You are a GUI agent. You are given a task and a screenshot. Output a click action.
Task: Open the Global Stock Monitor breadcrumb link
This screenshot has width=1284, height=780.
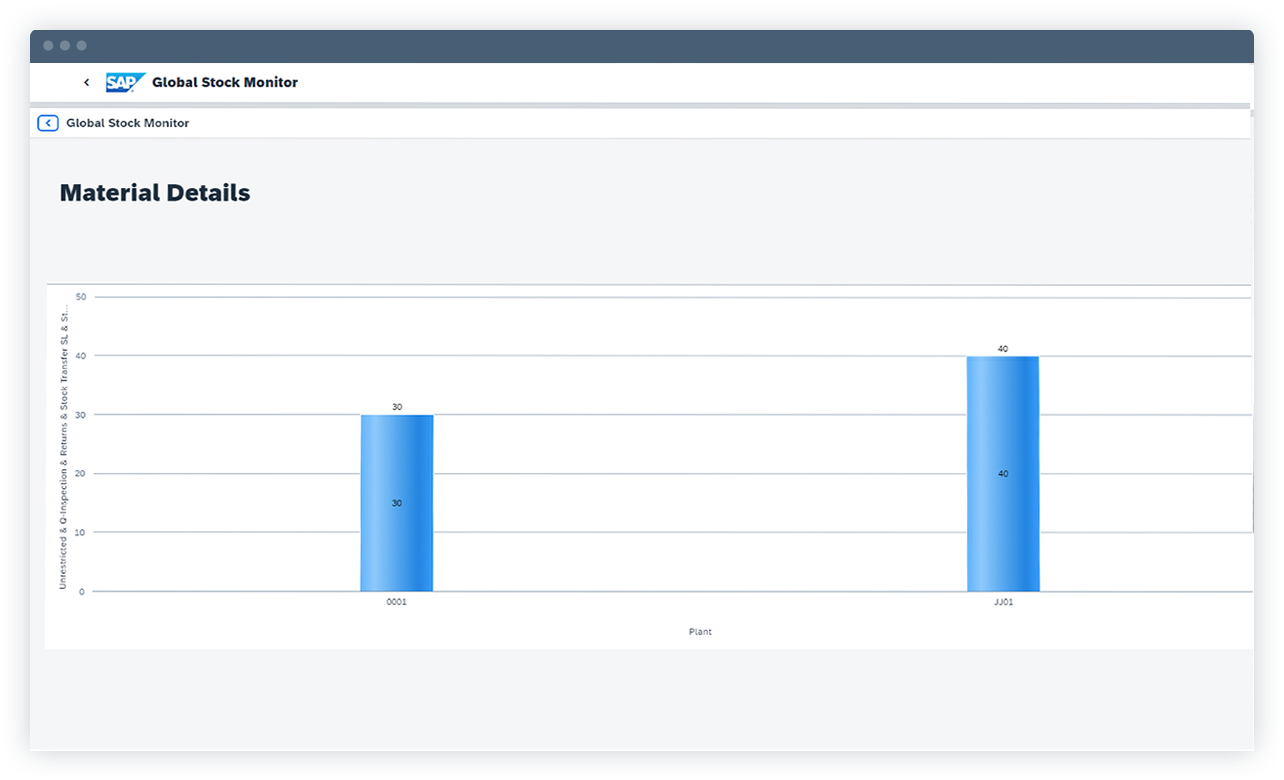pos(127,122)
